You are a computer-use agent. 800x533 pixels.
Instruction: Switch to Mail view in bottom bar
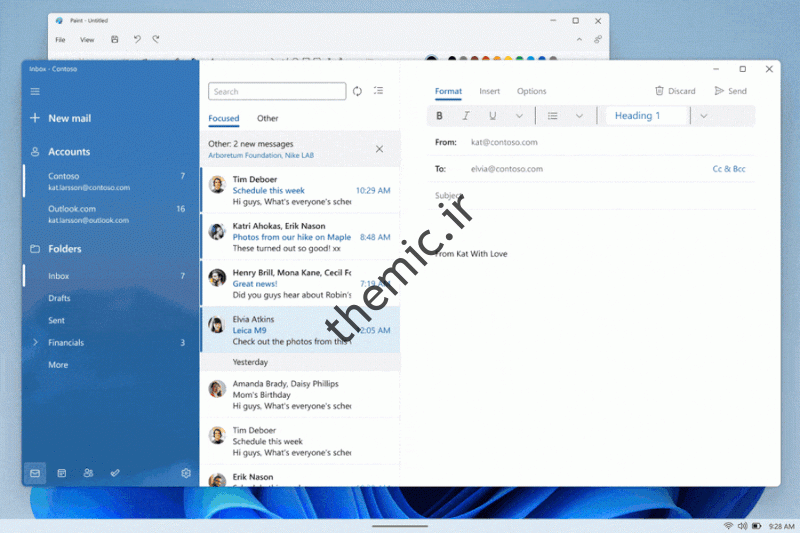point(35,473)
